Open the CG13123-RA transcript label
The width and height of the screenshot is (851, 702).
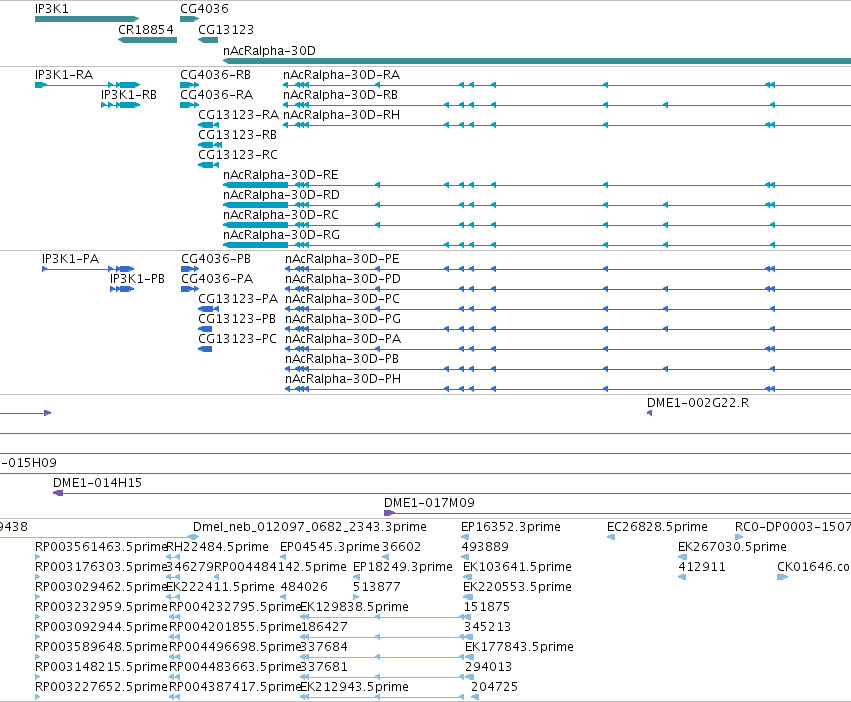point(238,115)
